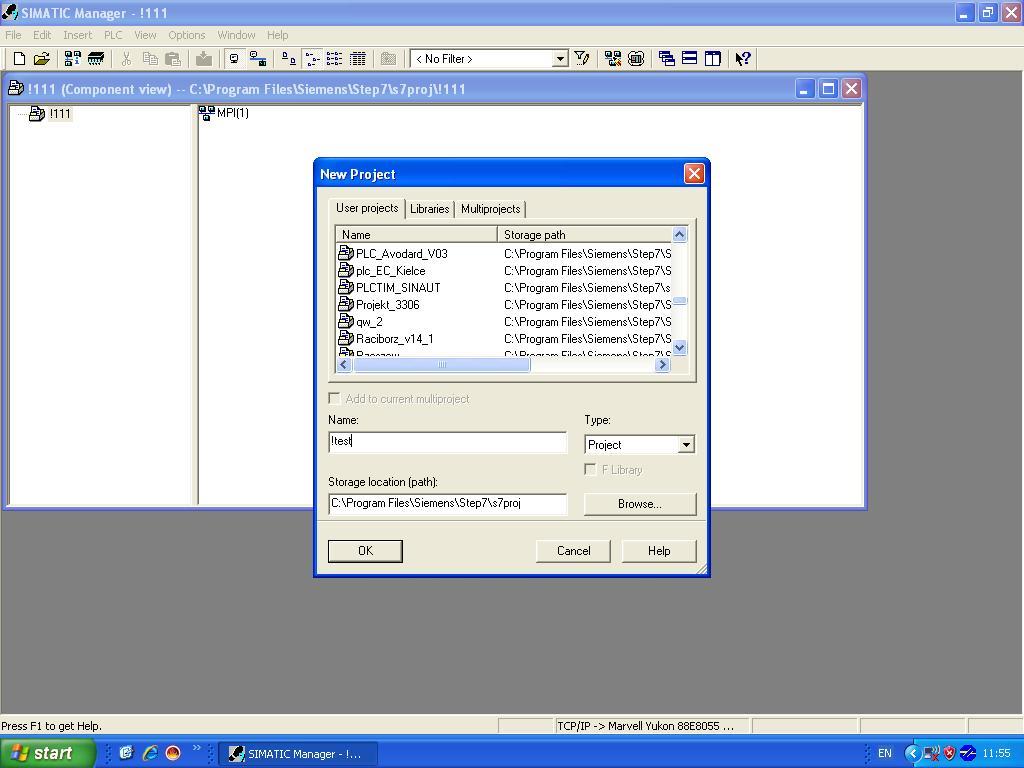Select the Details view toolbar icon
Viewport: 1024px width, 768px height.
(x=357, y=59)
